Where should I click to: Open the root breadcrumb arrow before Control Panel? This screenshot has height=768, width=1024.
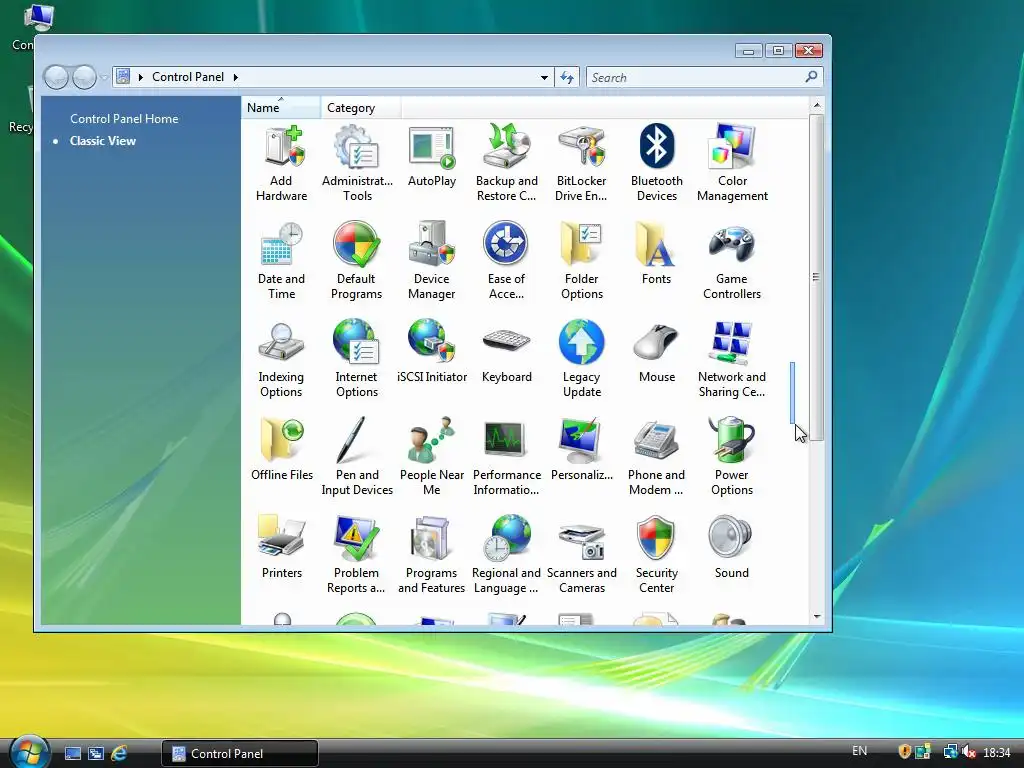pos(140,77)
